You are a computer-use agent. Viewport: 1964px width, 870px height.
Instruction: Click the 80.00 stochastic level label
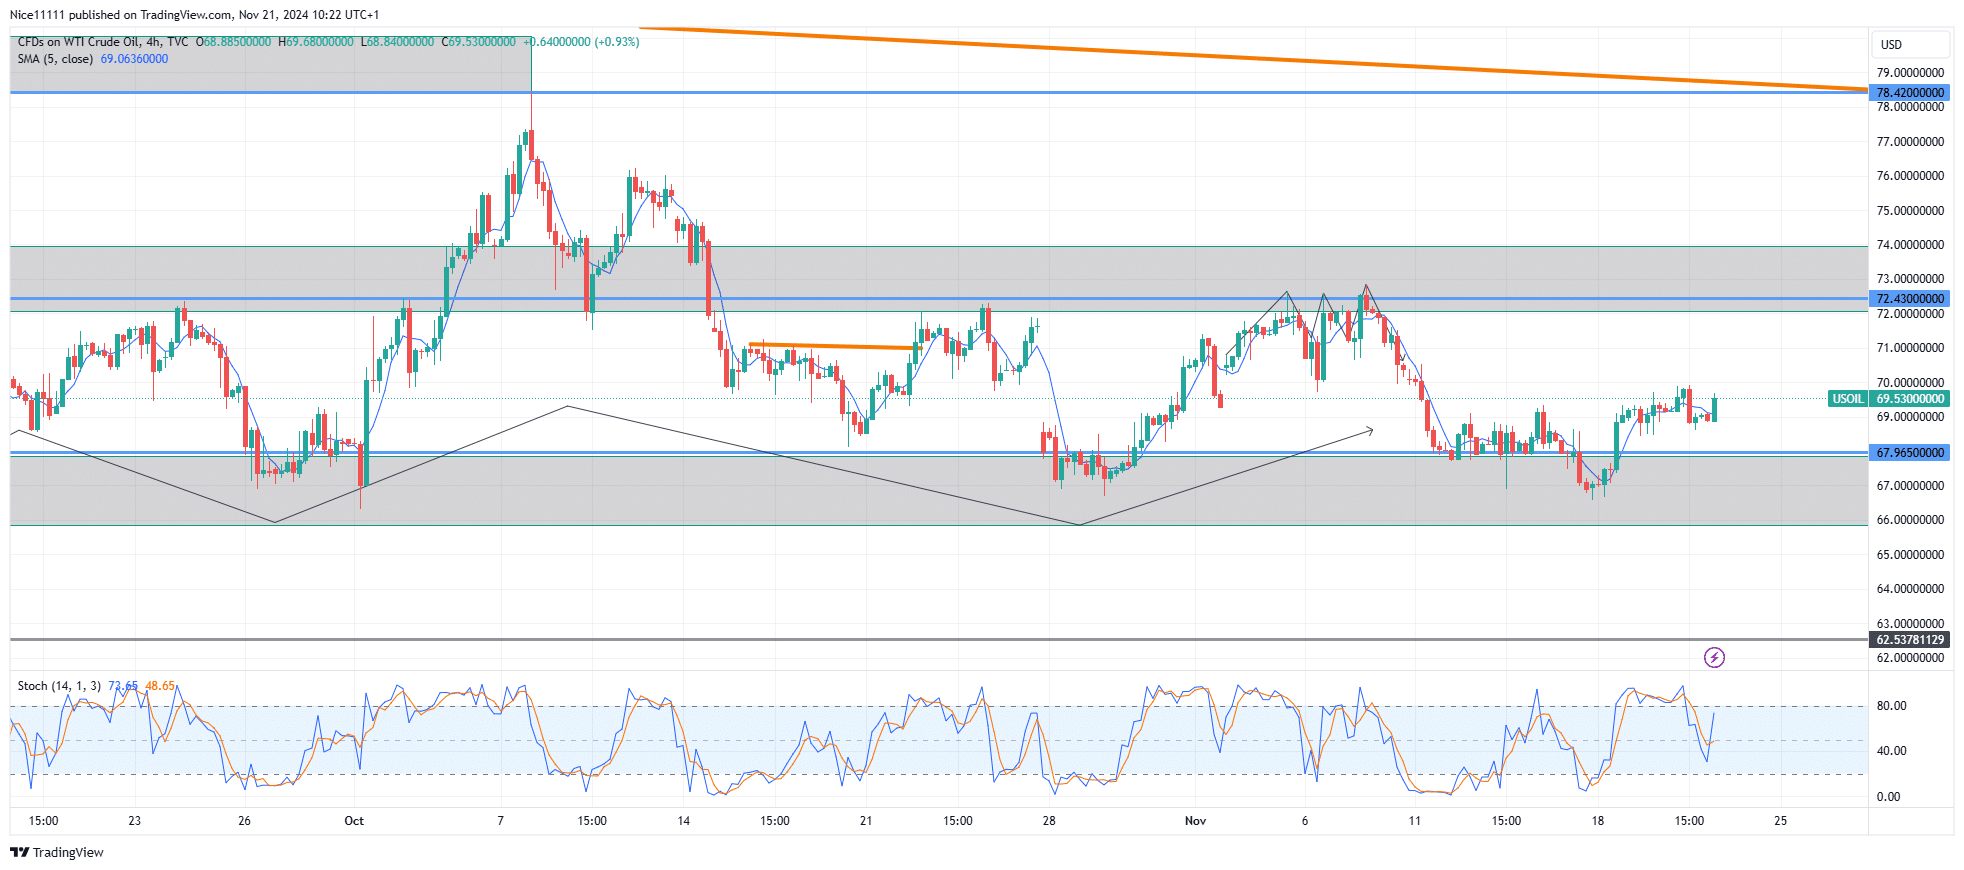[1891, 705]
